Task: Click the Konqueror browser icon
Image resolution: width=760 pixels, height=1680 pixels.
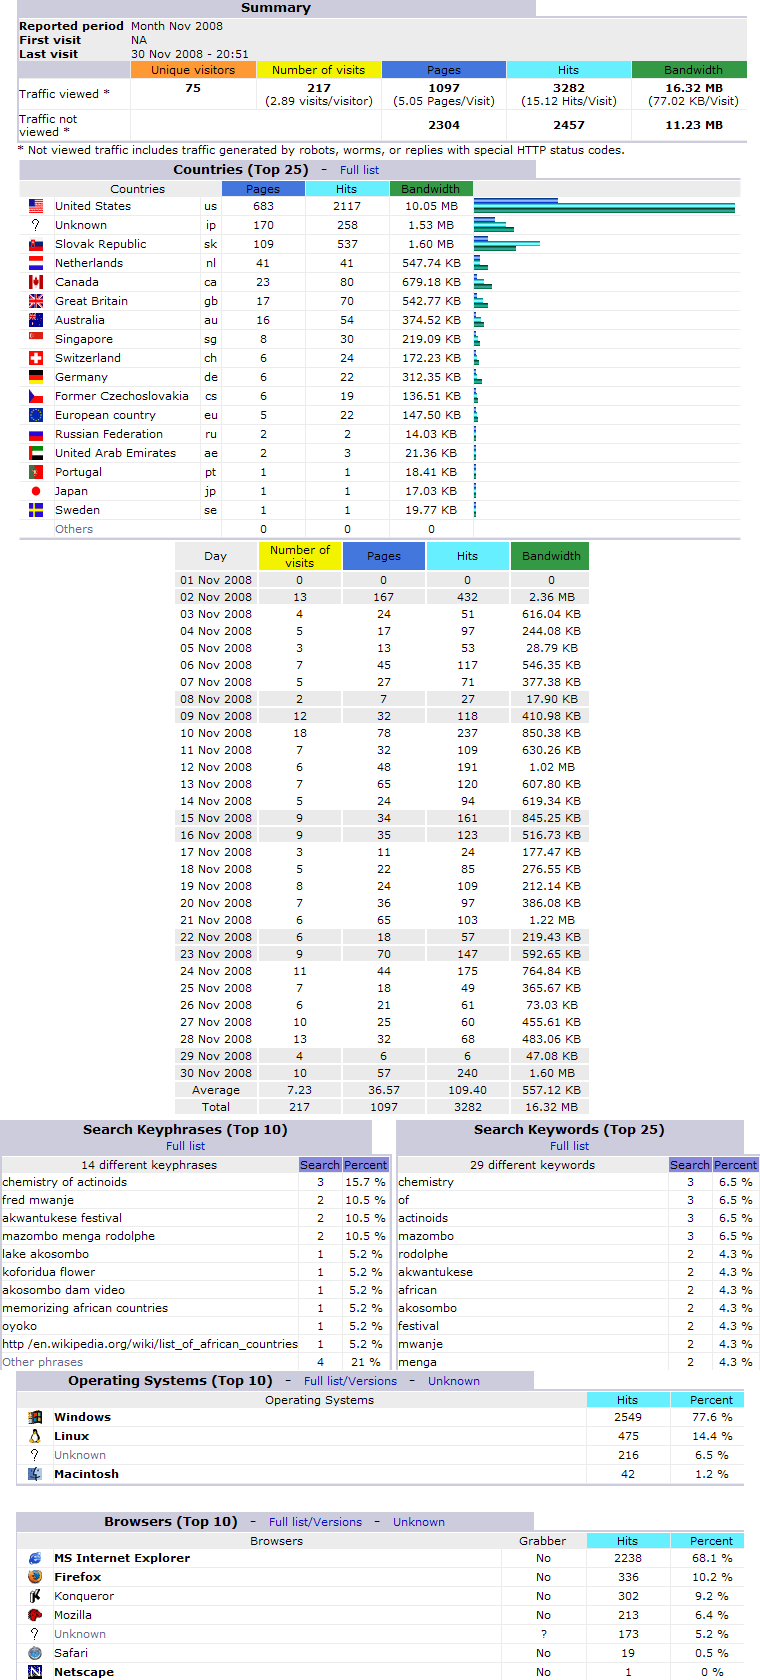Action: (x=35, y=1596)
